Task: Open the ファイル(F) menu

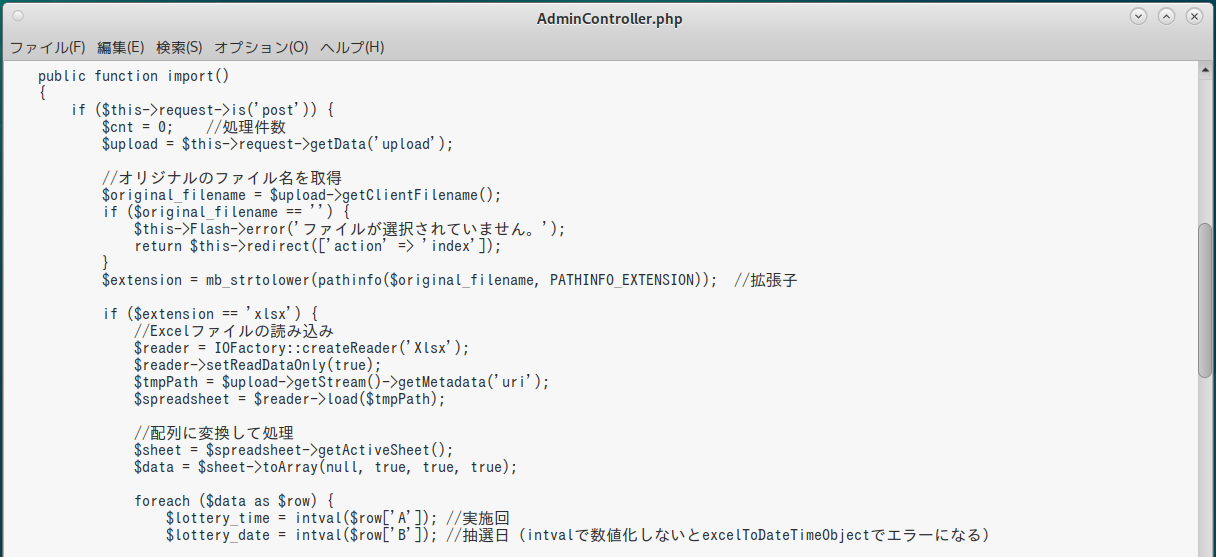Action: point(47,47)
